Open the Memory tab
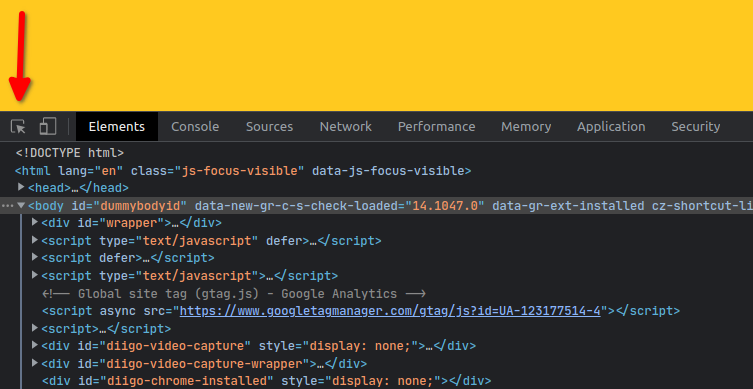The image size is (753, 389). pyautogui.click(x=526, y=127)
